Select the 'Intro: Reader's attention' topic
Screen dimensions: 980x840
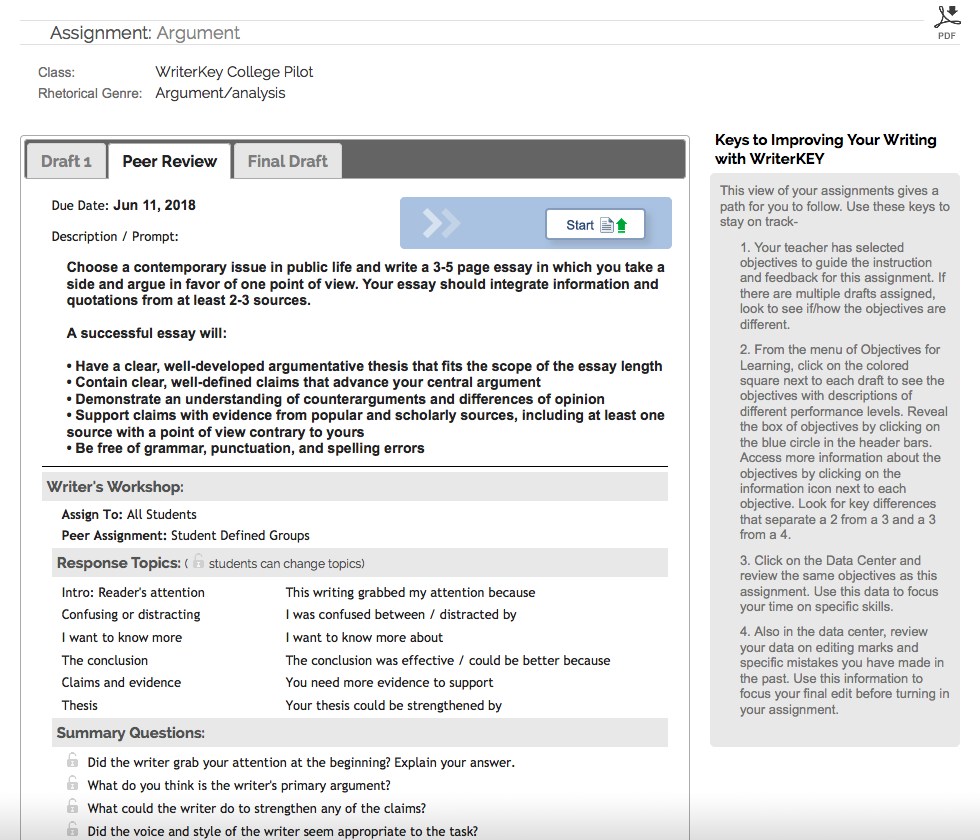pyautogui.click(x=133, y=592)
